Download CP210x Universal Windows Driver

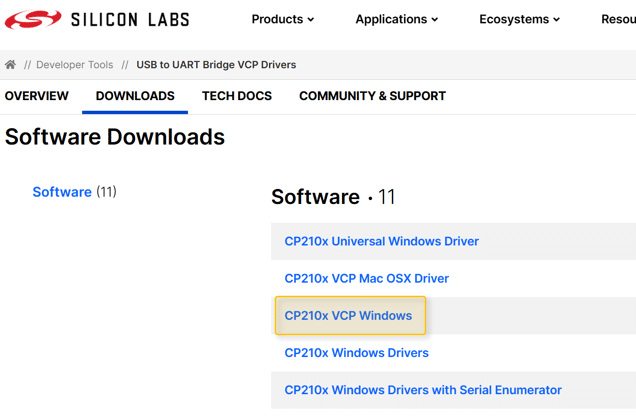[x=382, y=241]
